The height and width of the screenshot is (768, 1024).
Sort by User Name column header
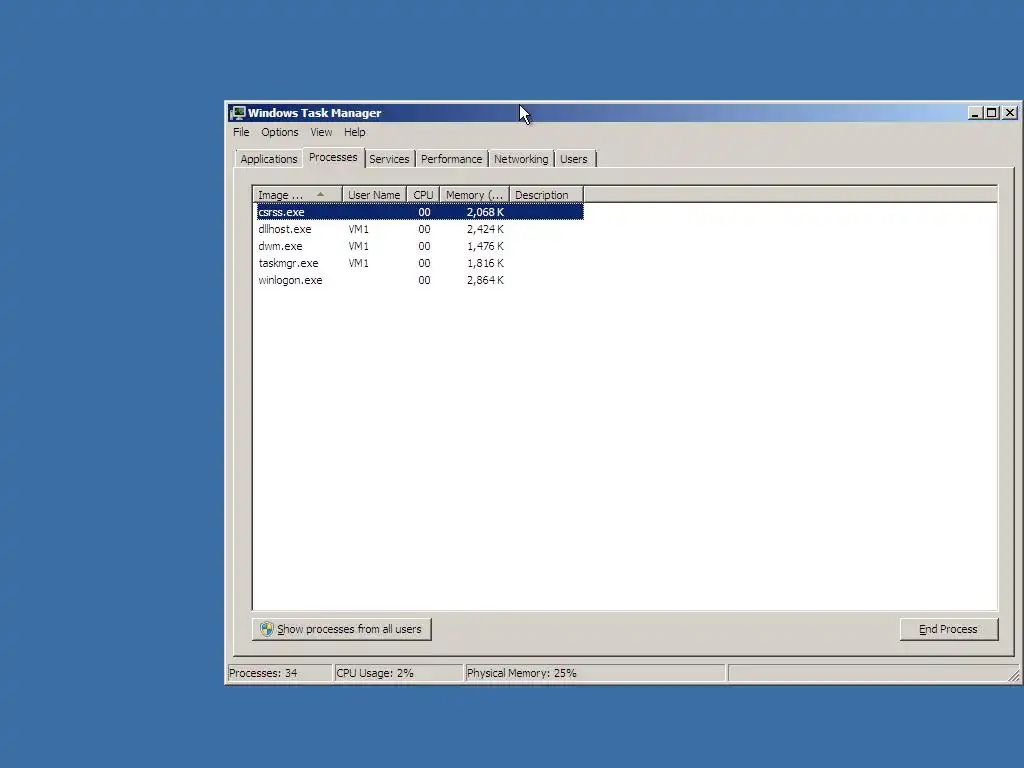tap(374, 195)
